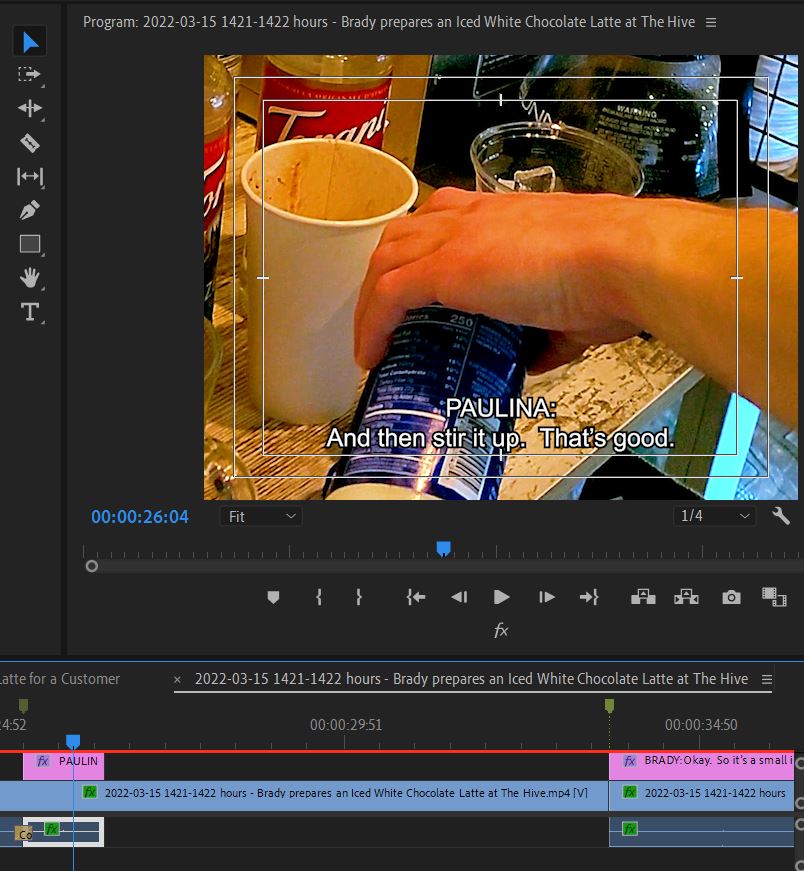Close the 2022-03-15 sequence timeline tab
This screenshot has width=804, height=871.
(x=177, y=679)
